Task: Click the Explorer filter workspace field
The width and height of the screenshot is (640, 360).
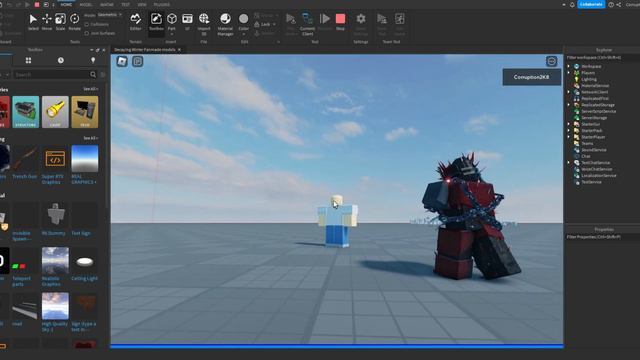Action: click(602, 58)
